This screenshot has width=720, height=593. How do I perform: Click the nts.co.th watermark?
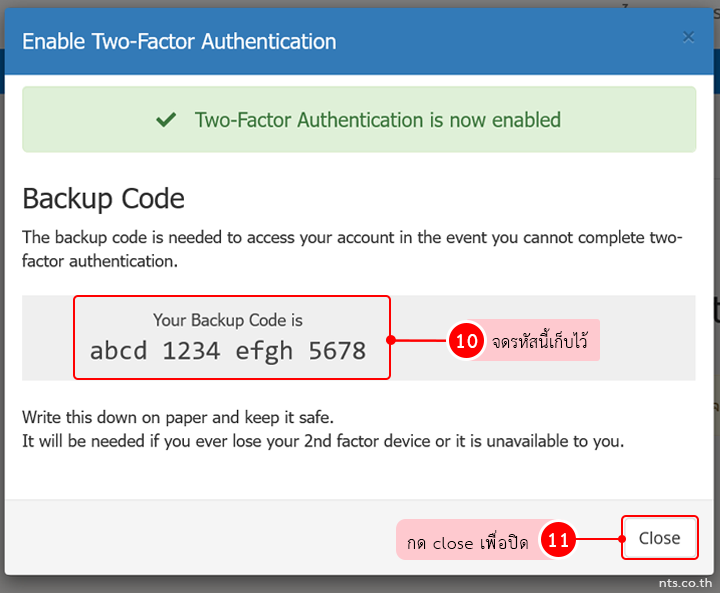685,583
